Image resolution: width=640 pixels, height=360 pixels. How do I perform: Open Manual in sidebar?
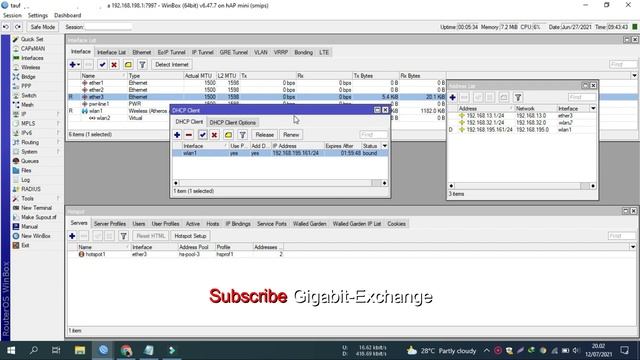click(x=29, y=227)
